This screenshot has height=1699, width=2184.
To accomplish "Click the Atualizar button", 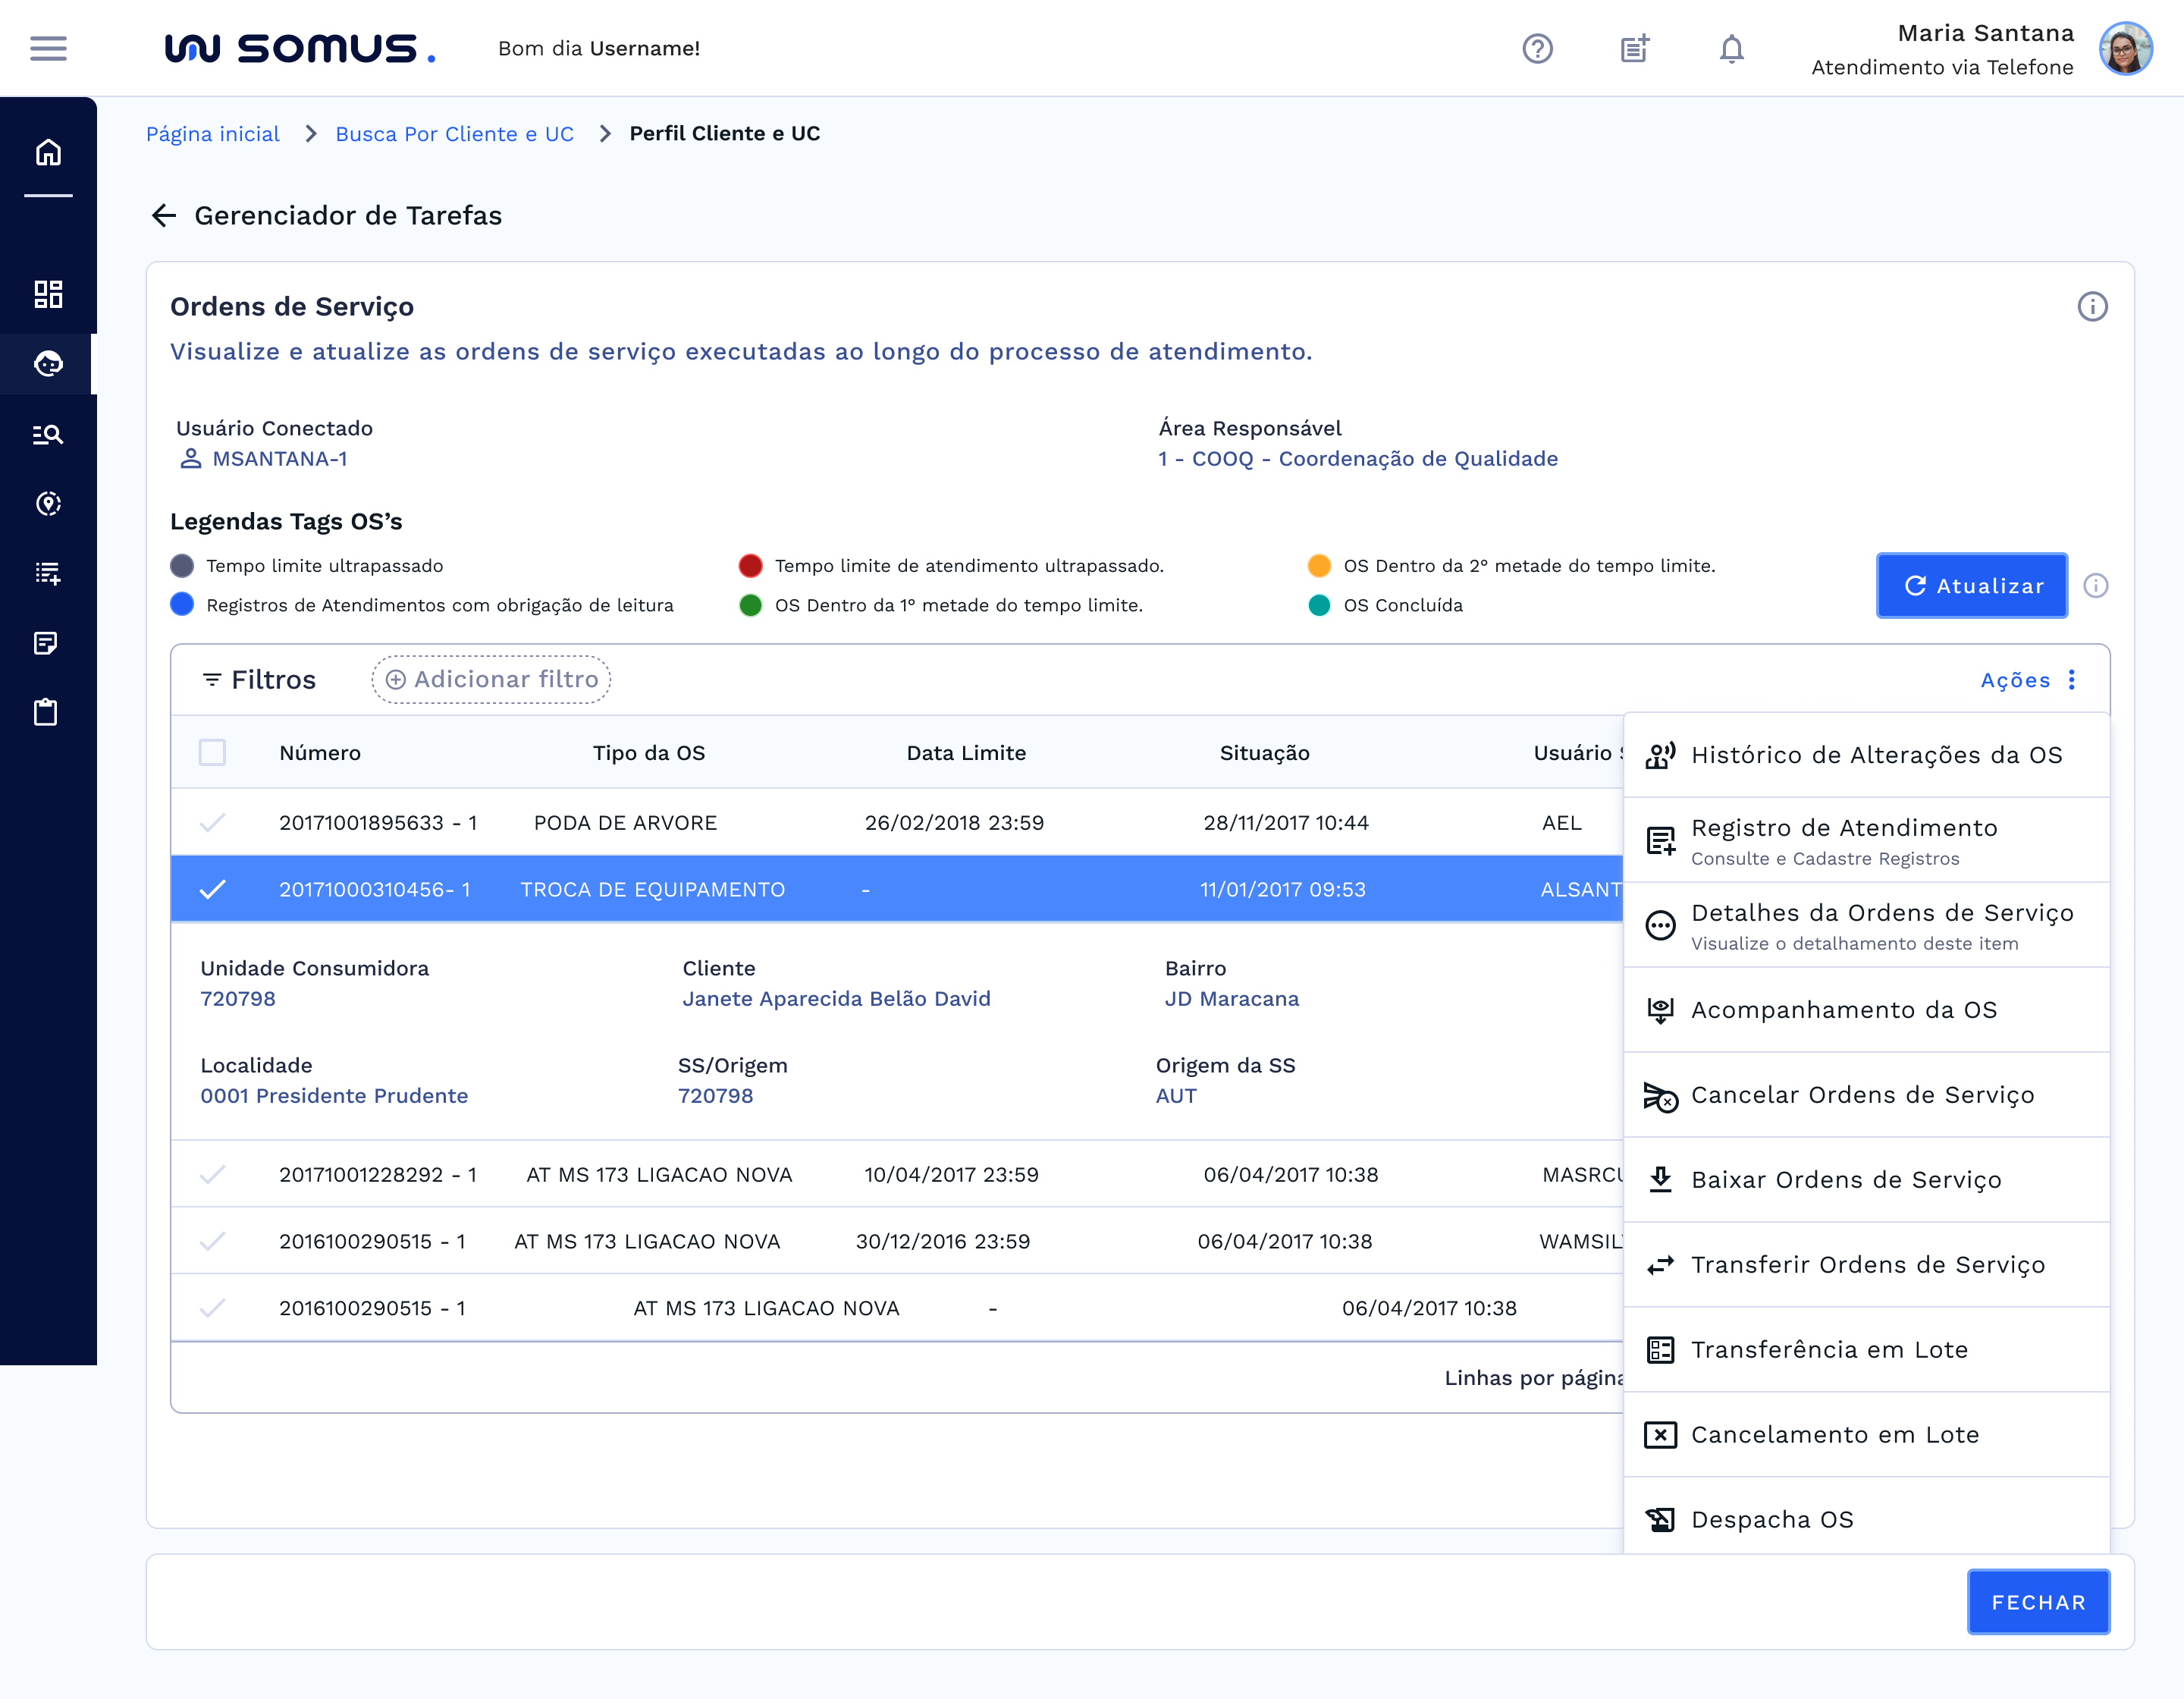I will coord(1971,585).
